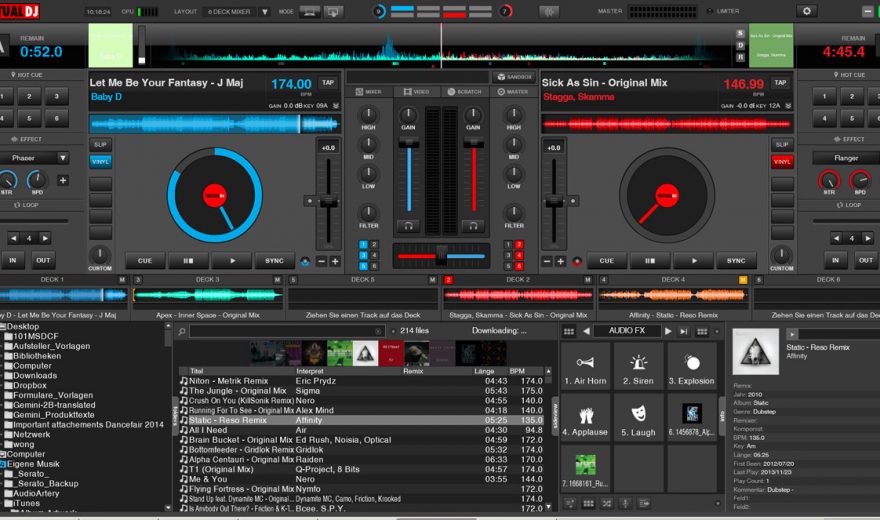Switch to the SCRATCH mixer tab
This screenshot has height=520, width=880.
click(464, 92)
